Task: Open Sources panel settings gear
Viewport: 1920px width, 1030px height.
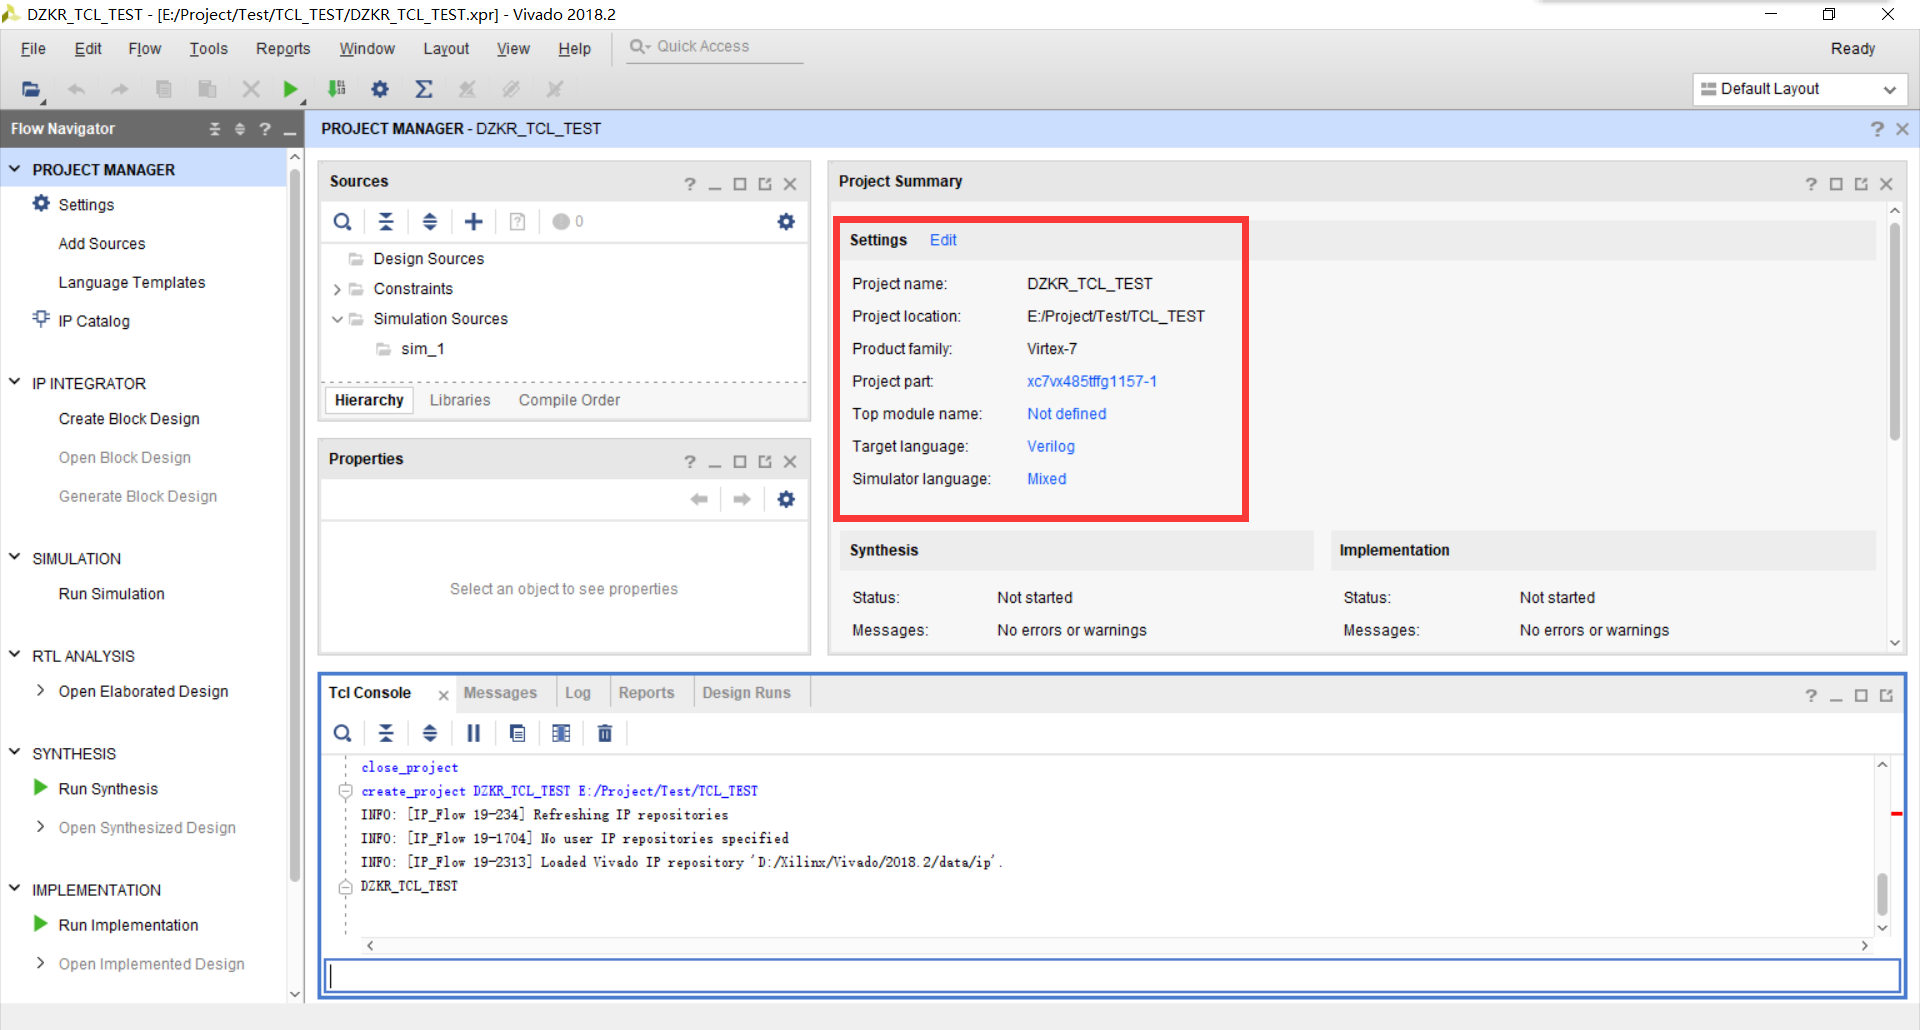Action: coord(786,222)
